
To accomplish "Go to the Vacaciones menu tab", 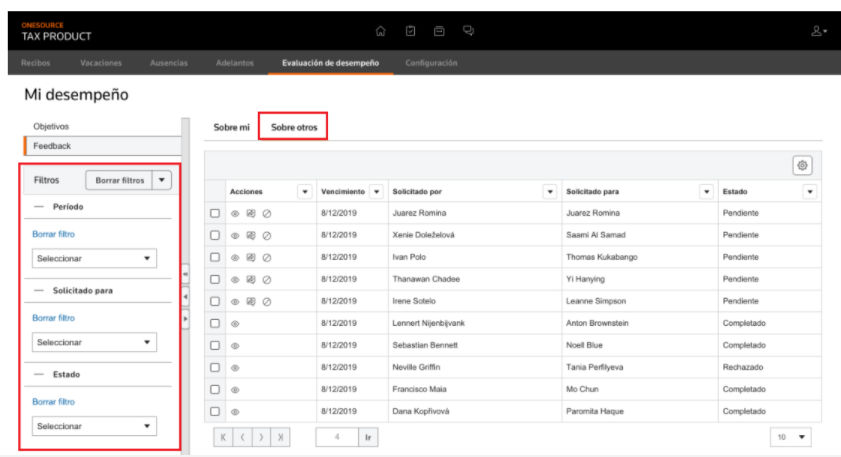I will (101, 63).
